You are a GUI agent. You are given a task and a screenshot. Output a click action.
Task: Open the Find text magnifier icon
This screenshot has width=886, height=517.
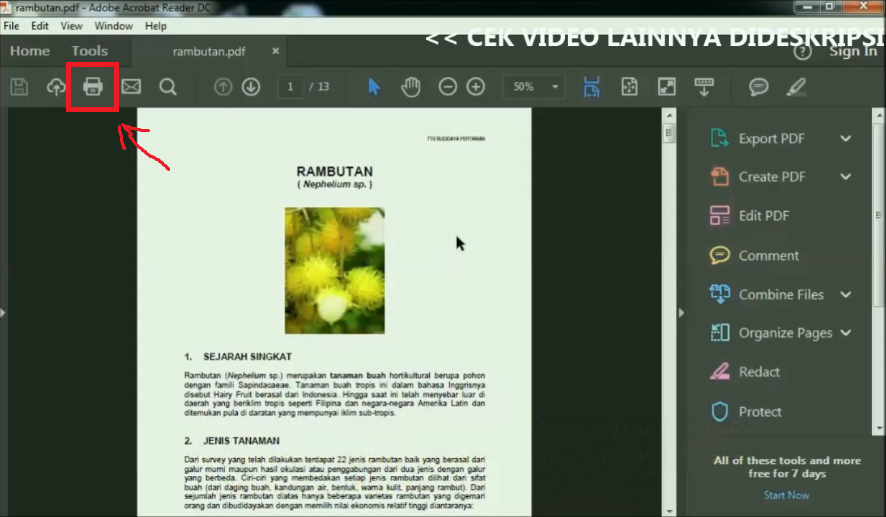(168, 86)
